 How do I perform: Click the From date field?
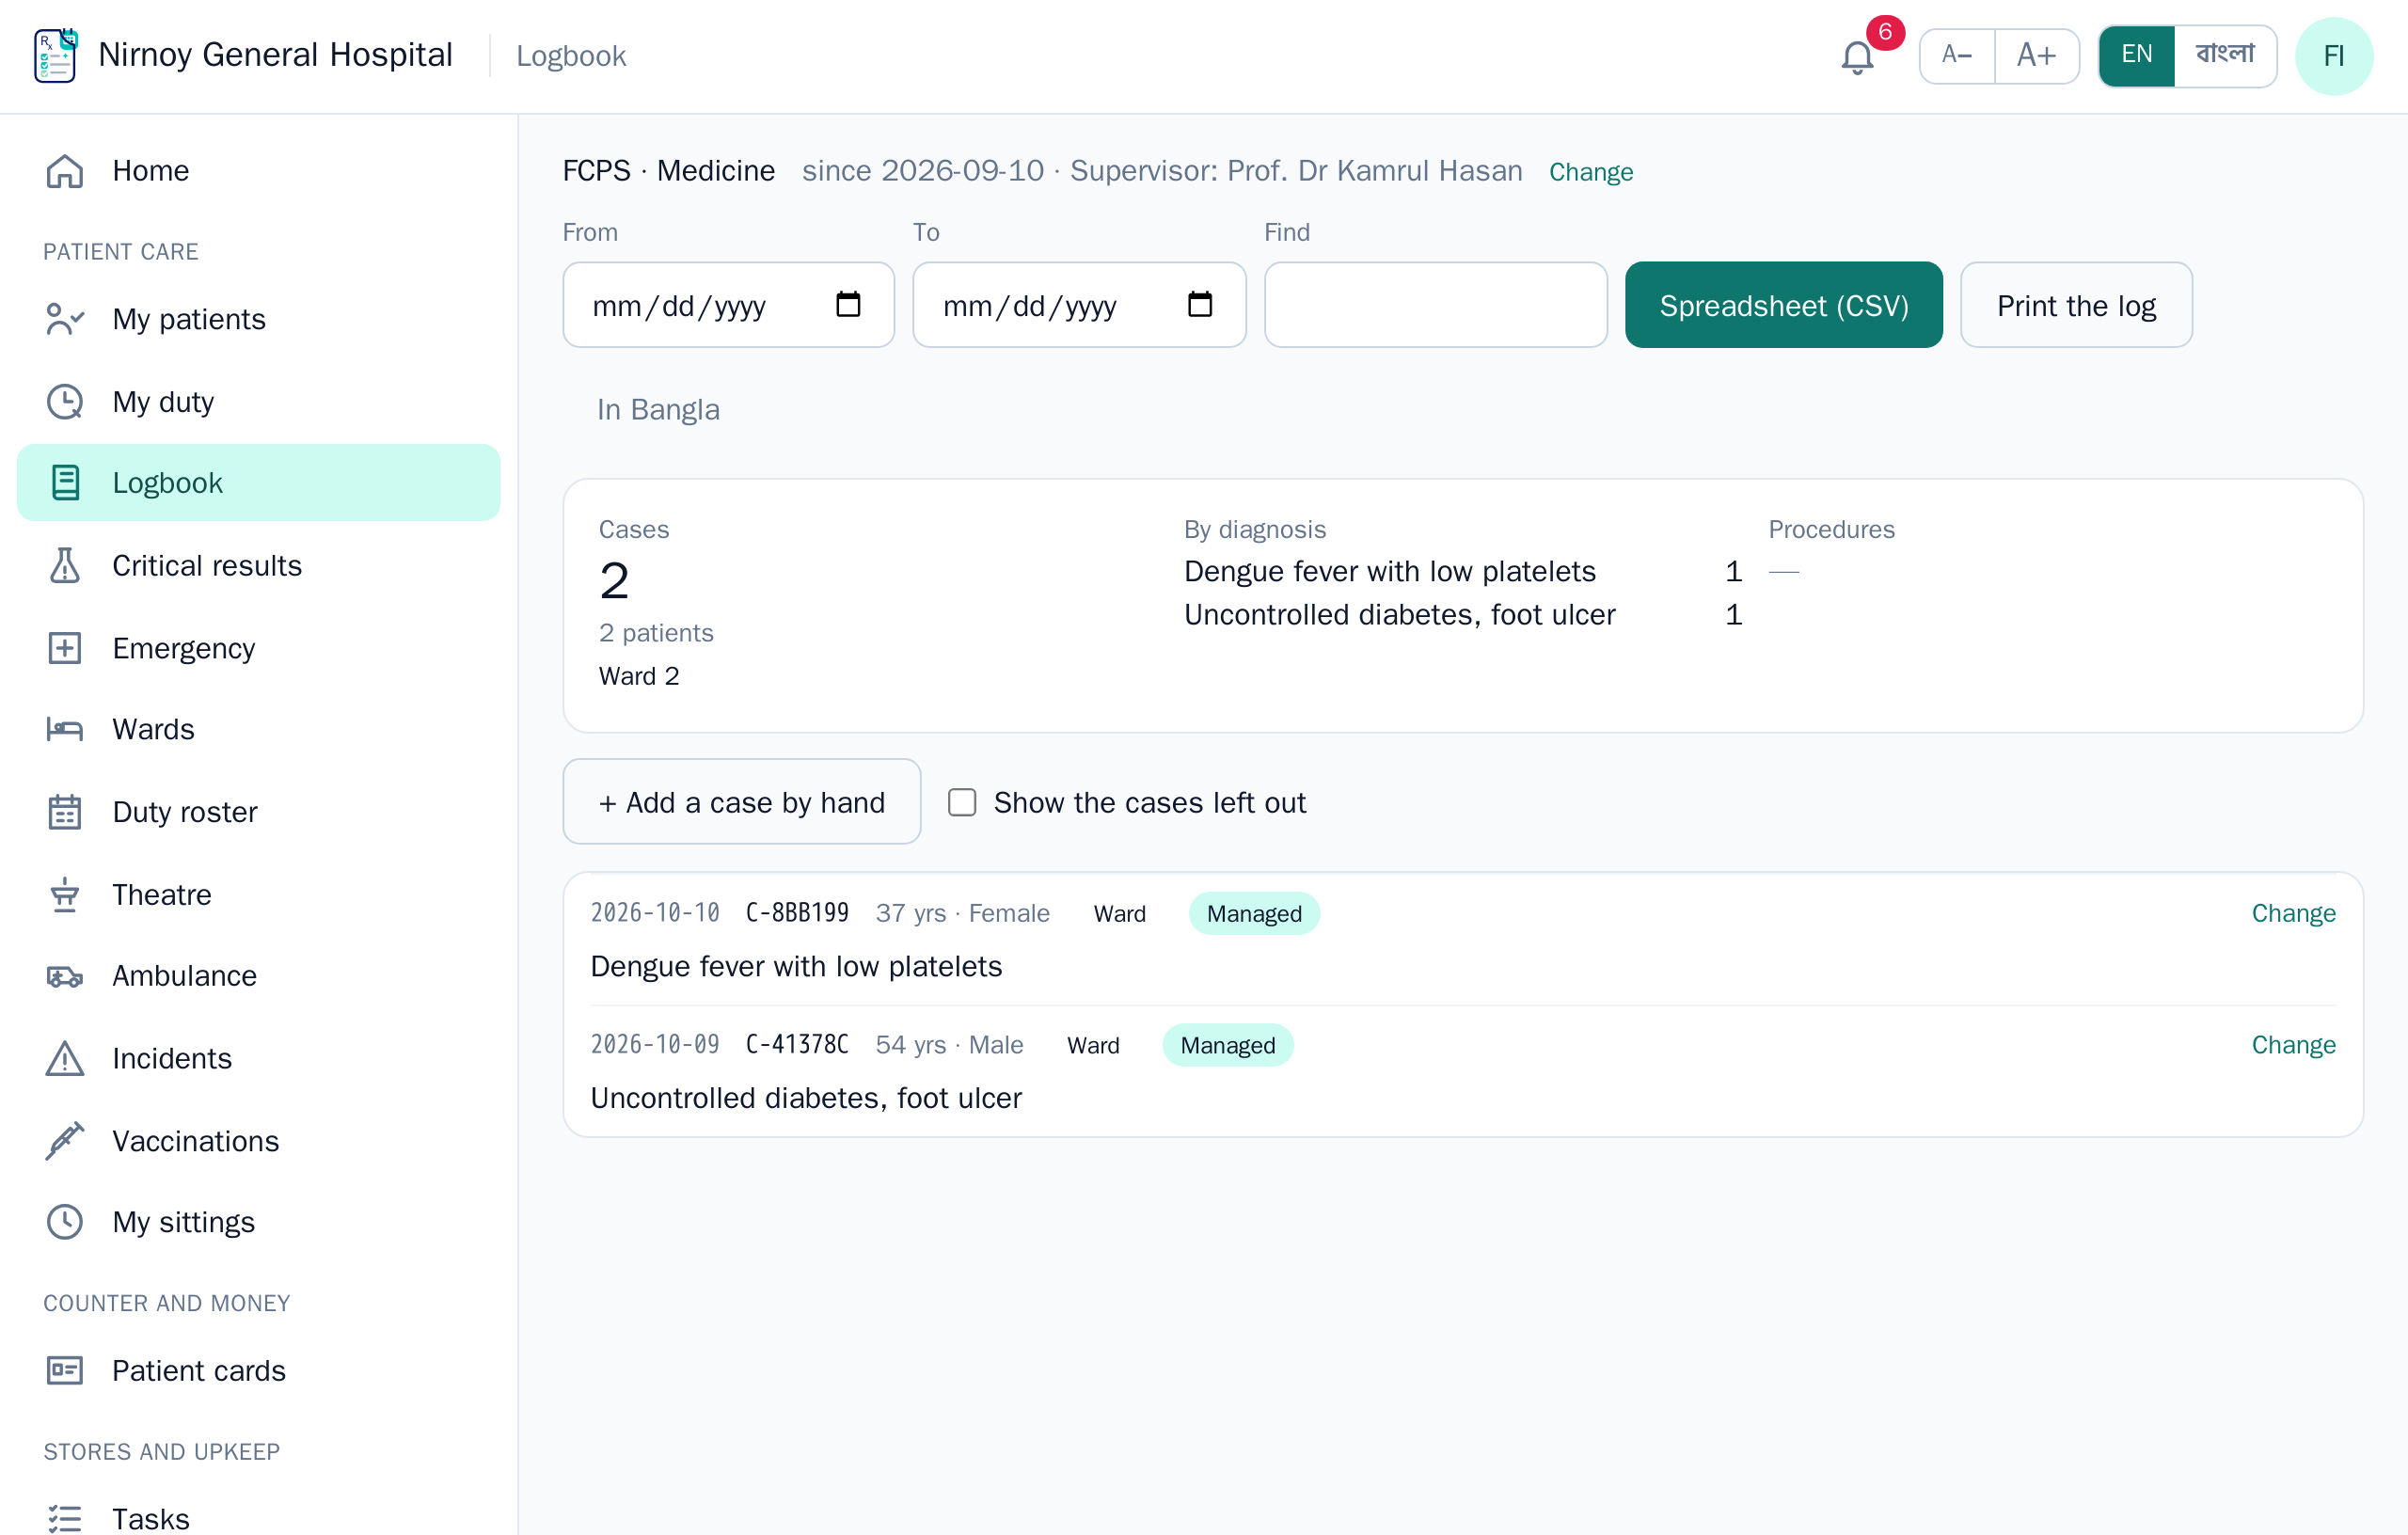729,305
